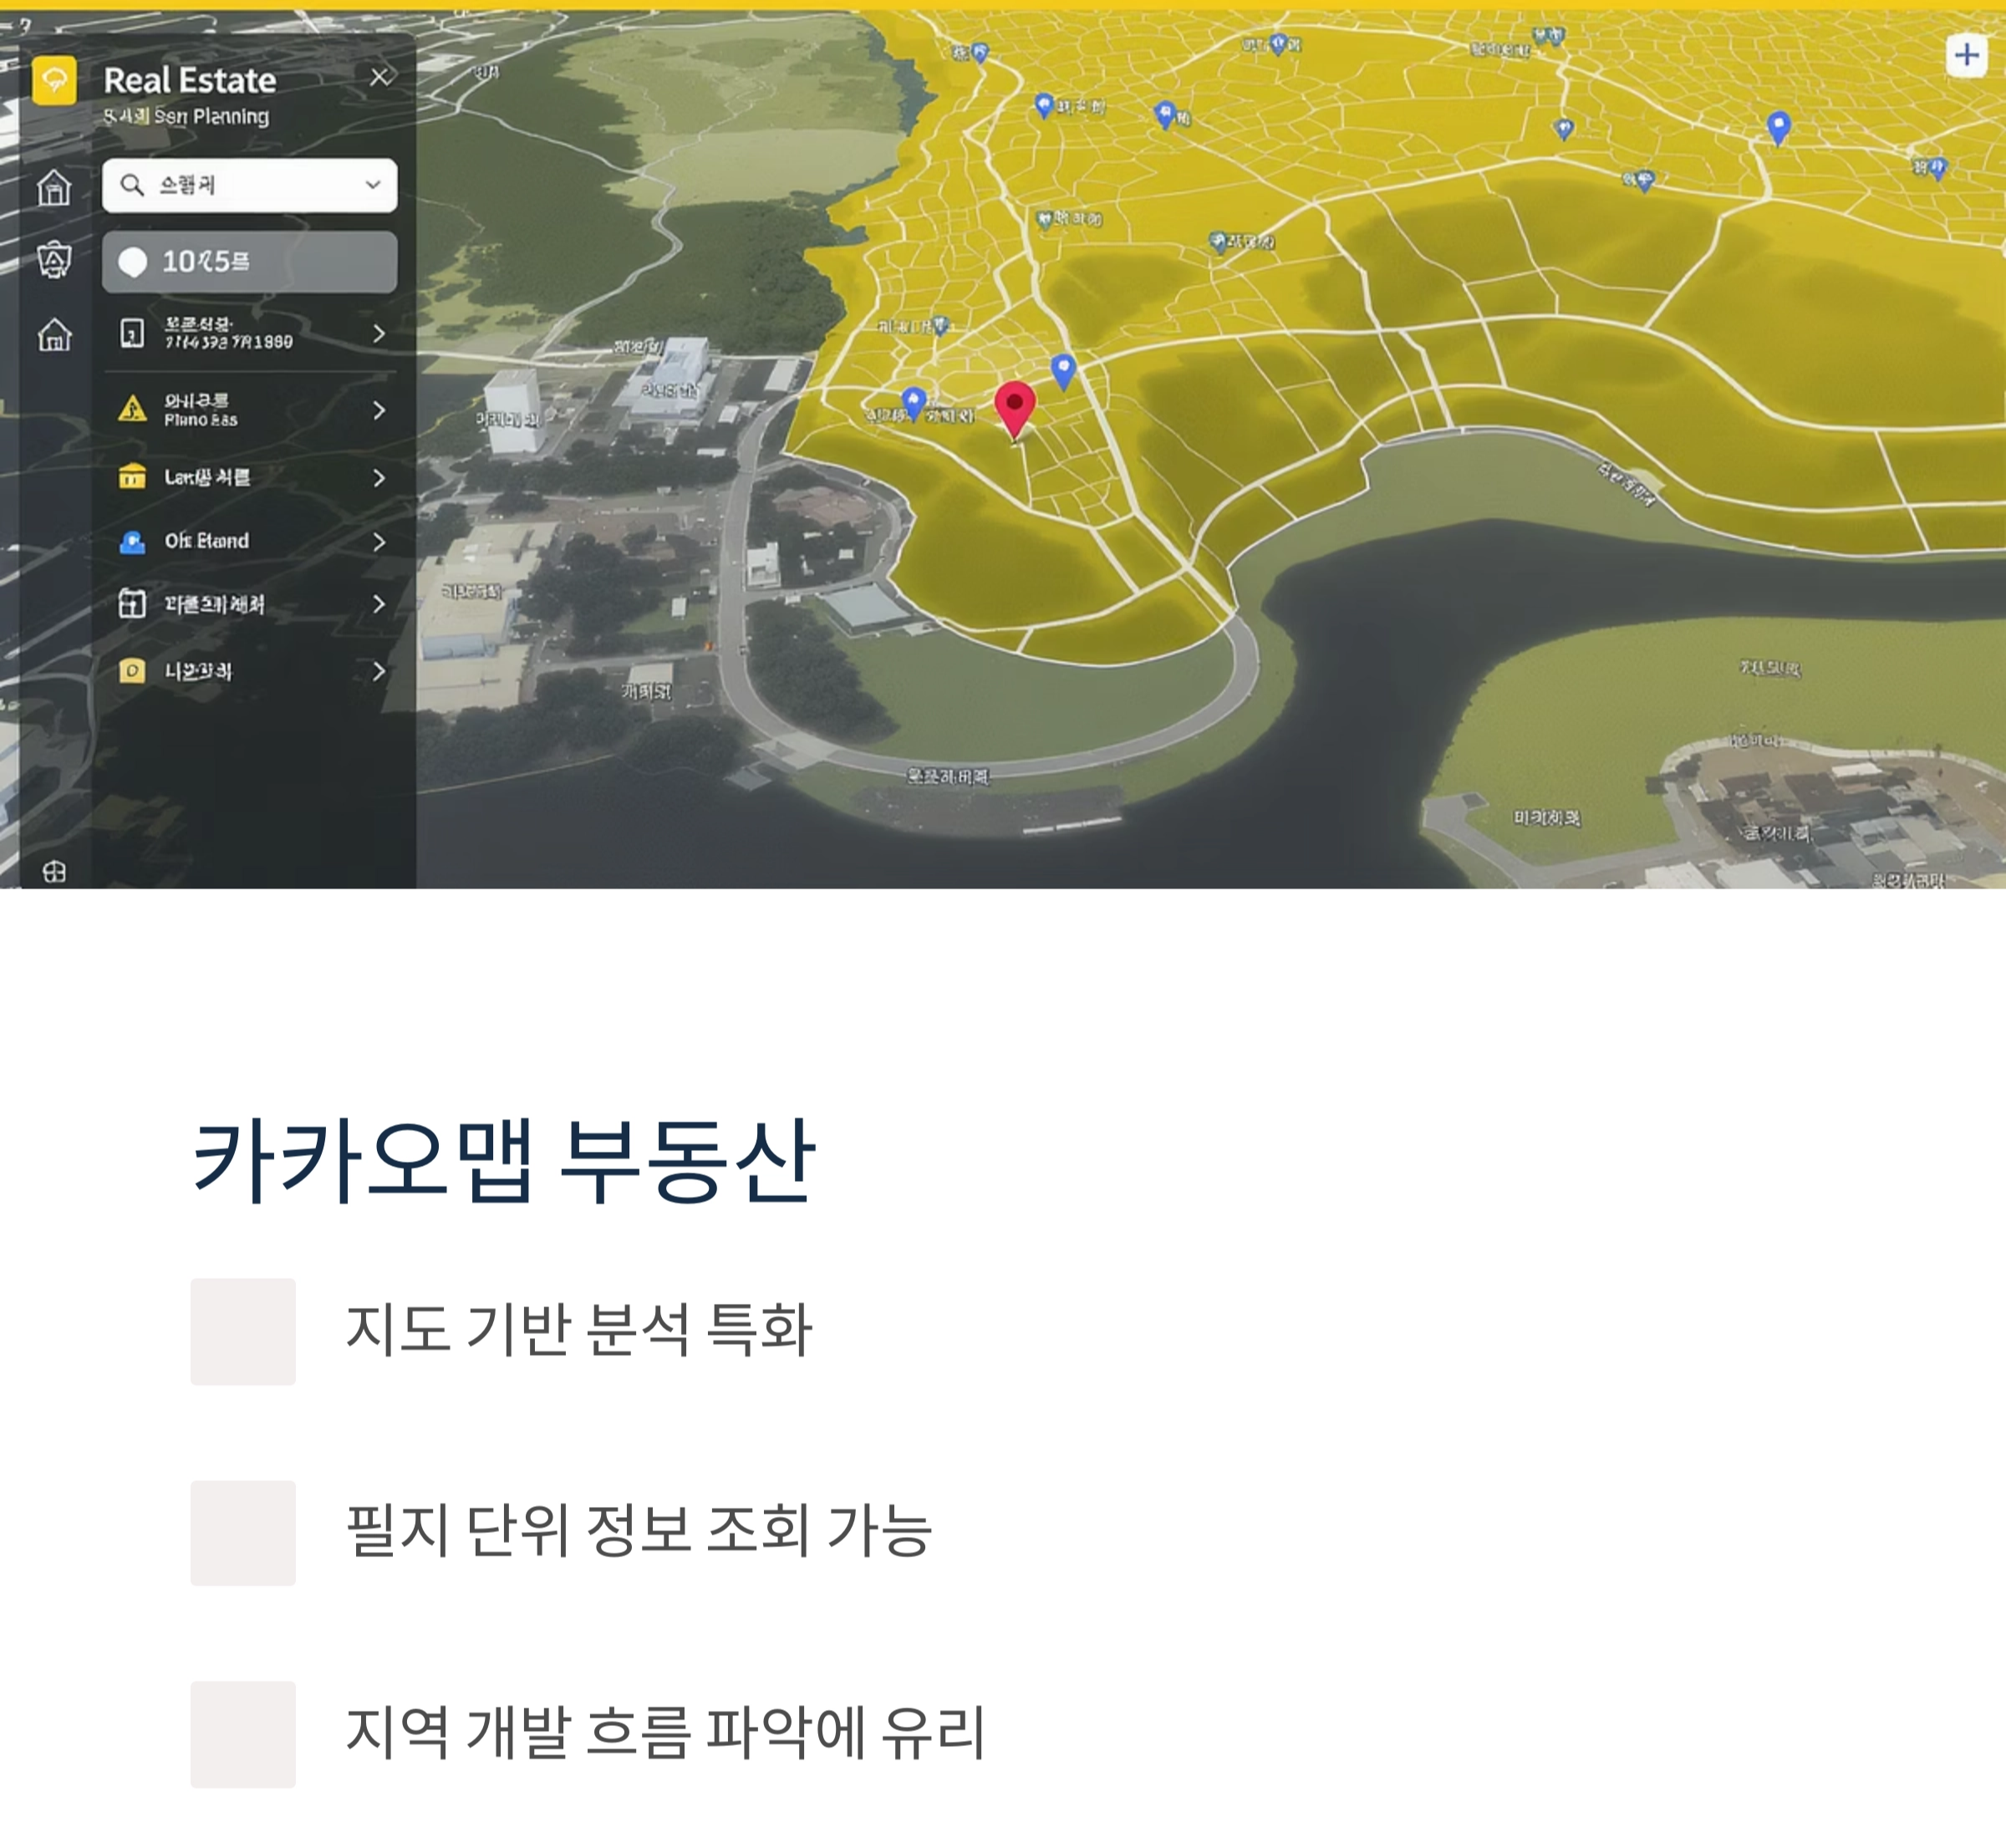Open the globe icon at bottom of rail
The width and height of the screenshot is (2006, 1848).
click(55, 872)
